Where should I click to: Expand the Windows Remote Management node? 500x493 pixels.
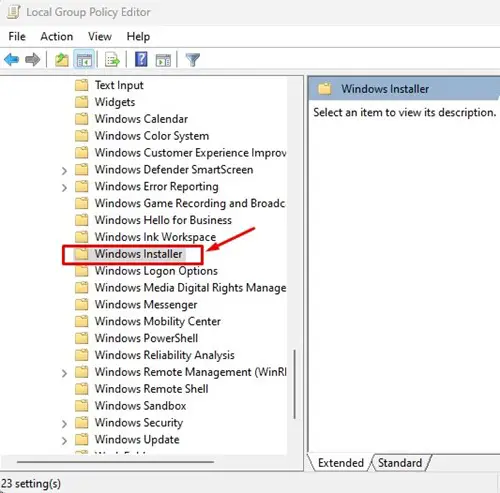tap(64, 373)
